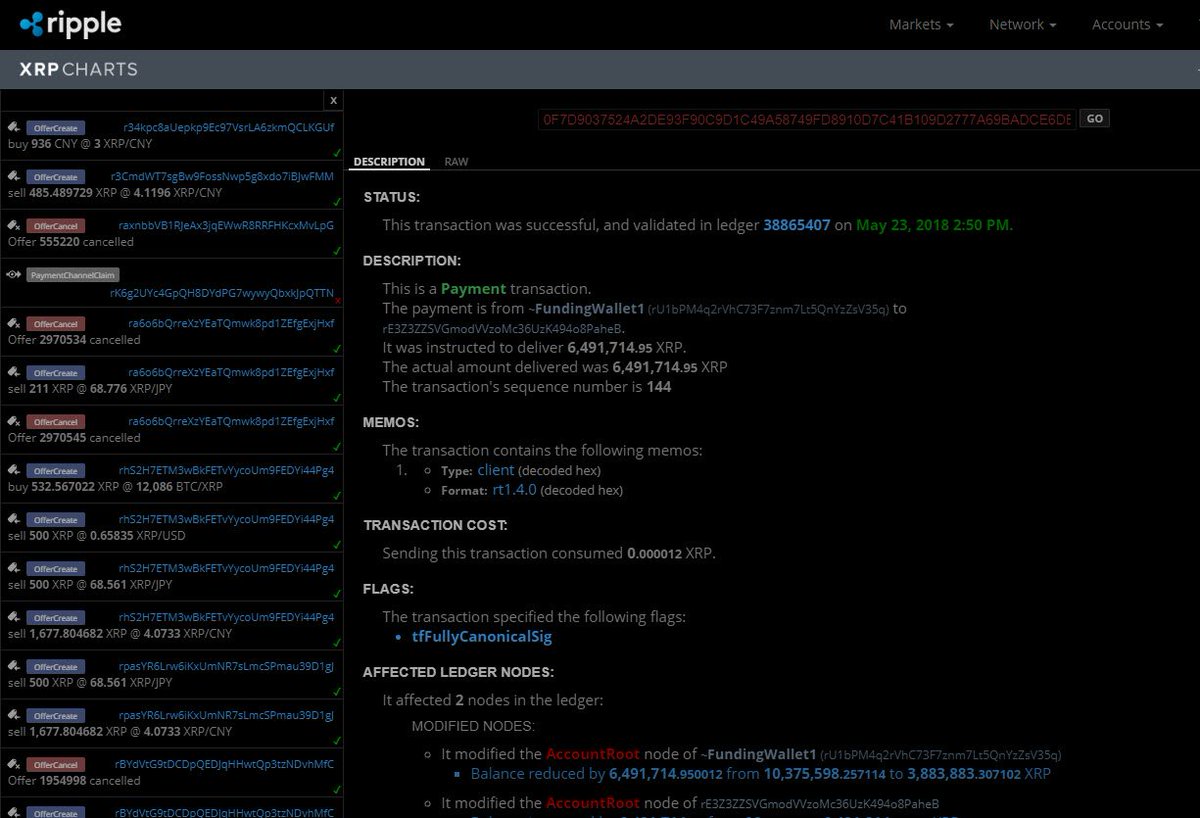Click the tag icon beside the 'buy 936 CNY' offer

(x=14, y=127)
